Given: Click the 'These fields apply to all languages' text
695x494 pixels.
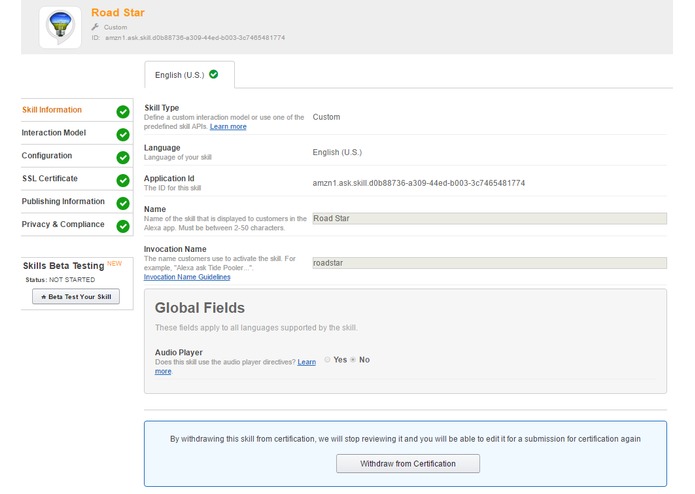Looking at the screenshot, I should click(x=256, y=328).
